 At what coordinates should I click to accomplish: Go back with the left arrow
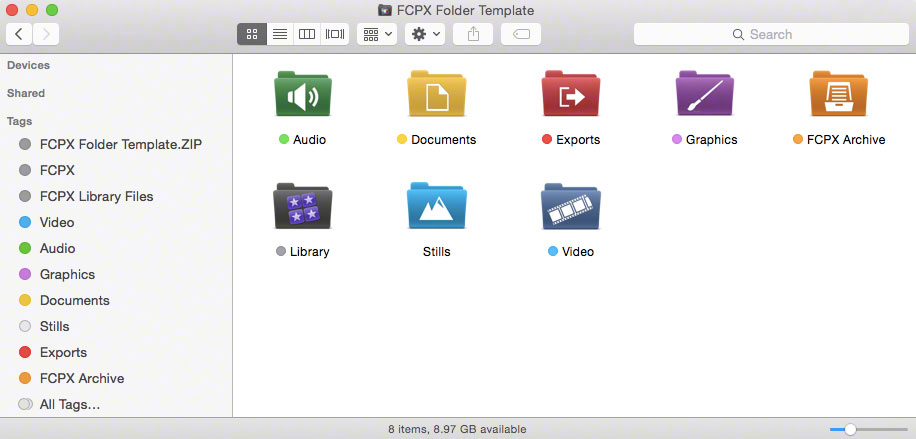[x=19, y=34]
